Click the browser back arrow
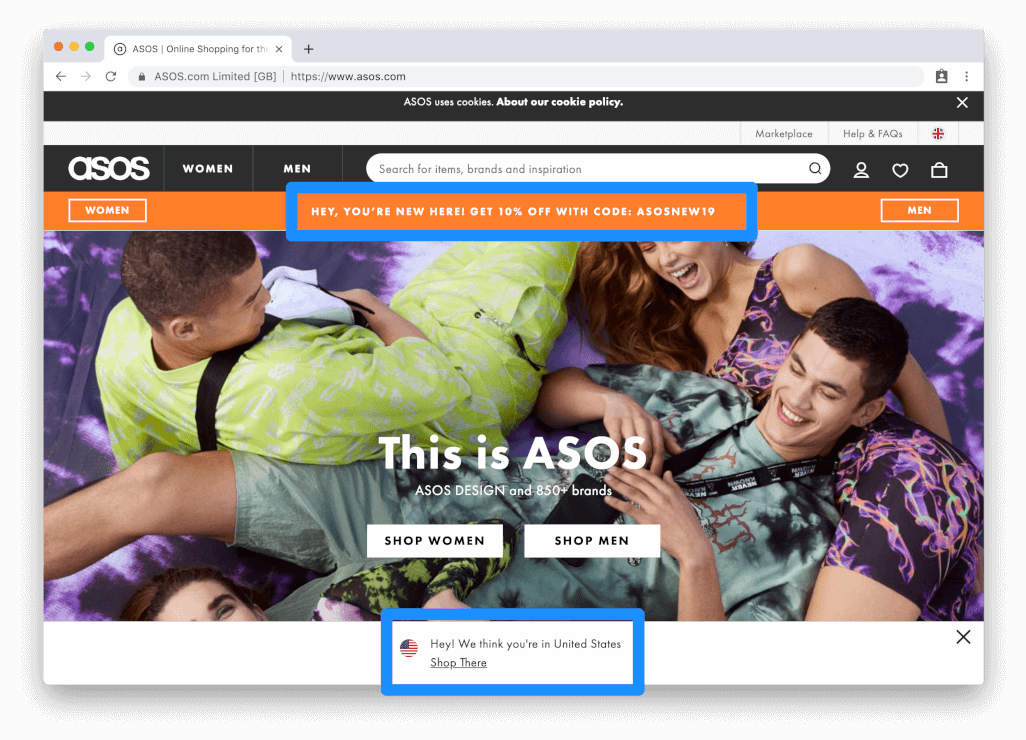Screen dimensions: 1026x740 61,77
